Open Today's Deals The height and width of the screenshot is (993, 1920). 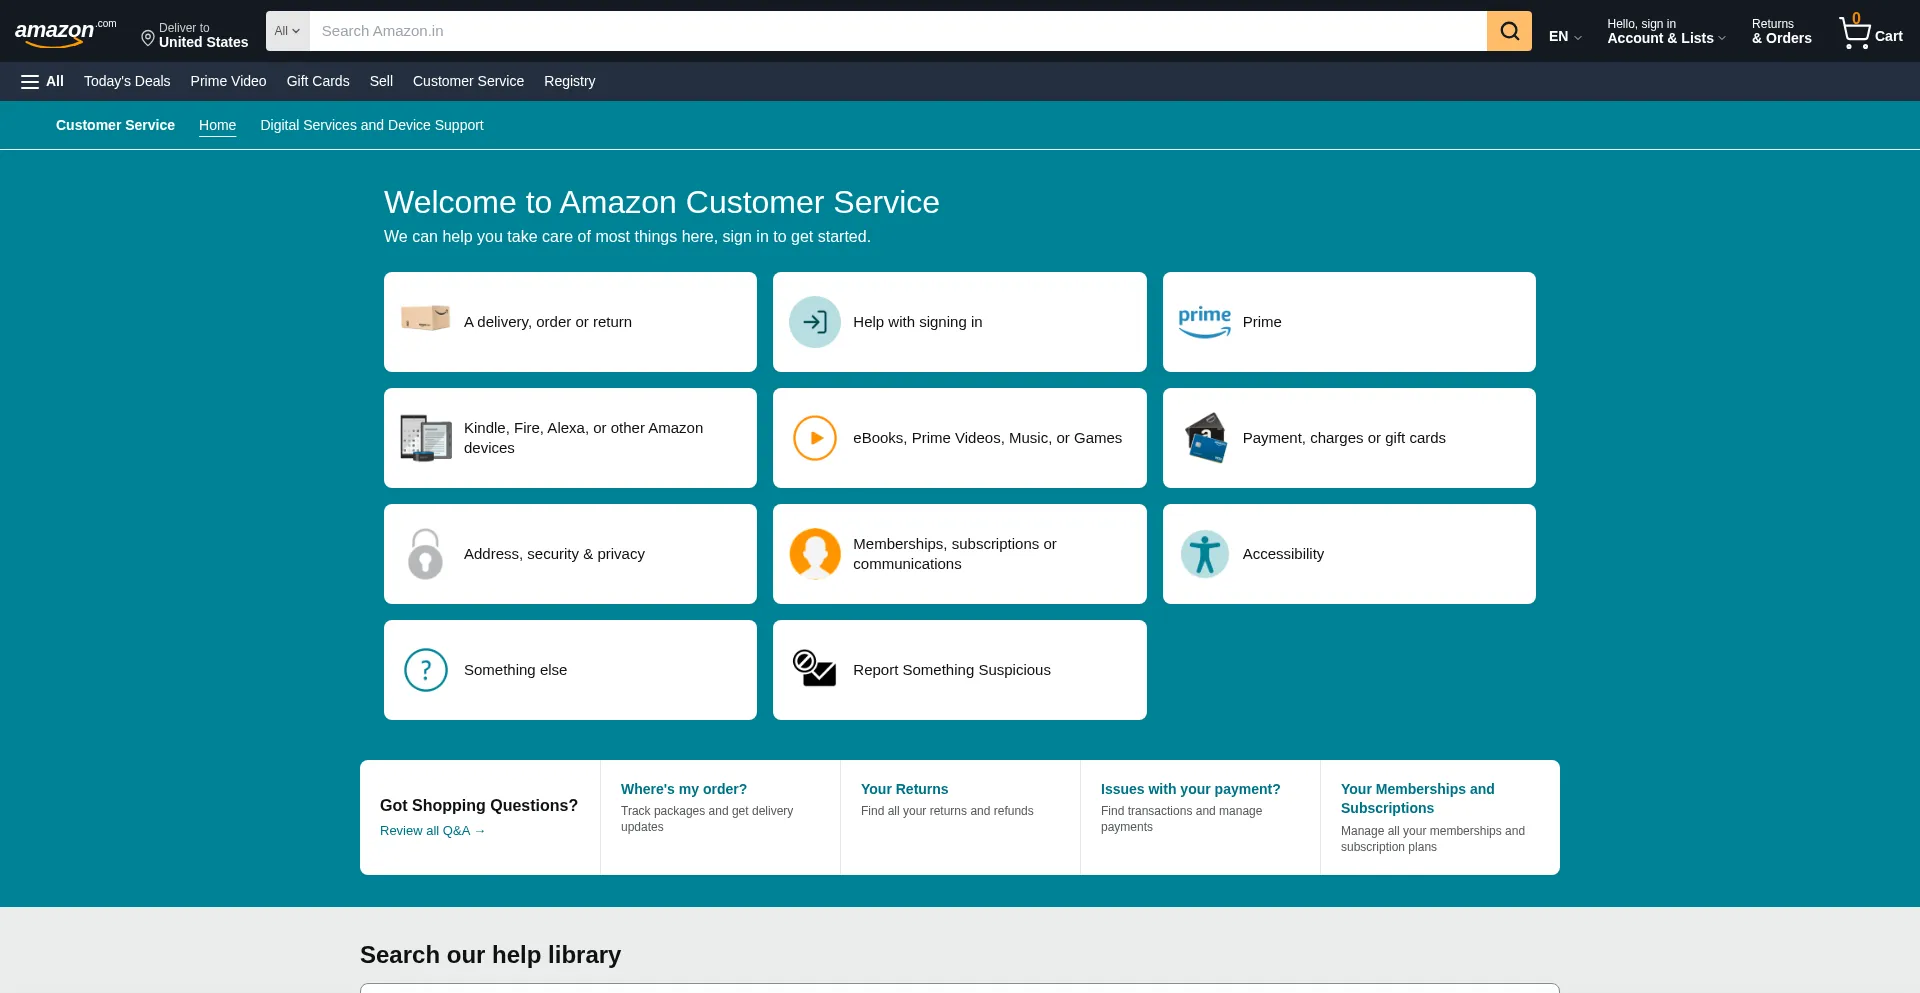pos(127,81)
